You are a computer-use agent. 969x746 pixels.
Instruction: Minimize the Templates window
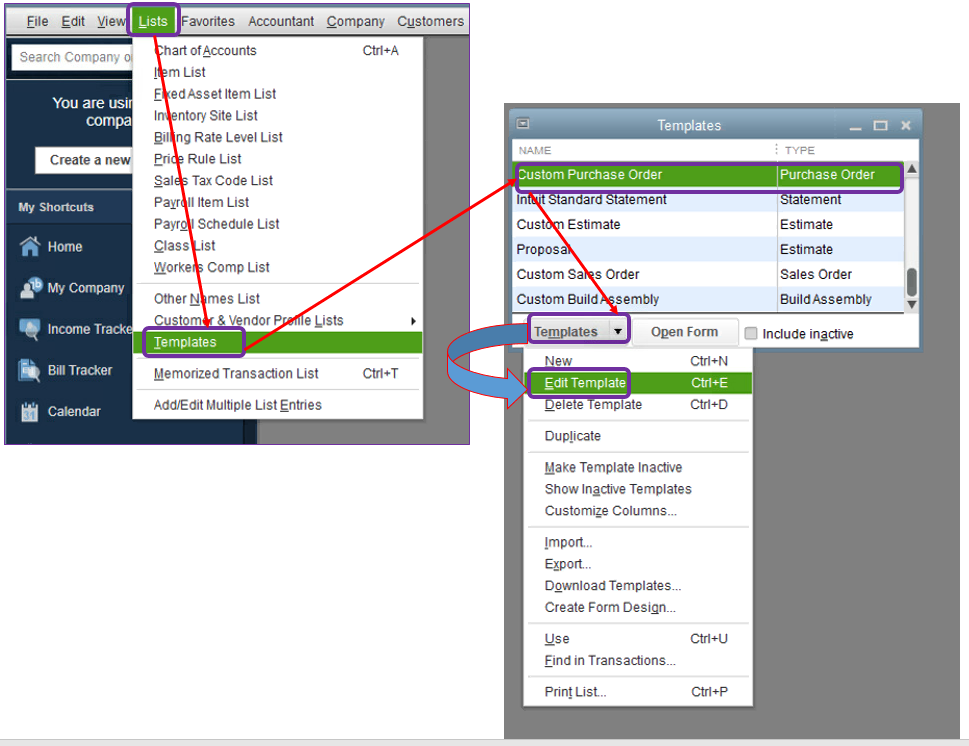coord(855,127)
